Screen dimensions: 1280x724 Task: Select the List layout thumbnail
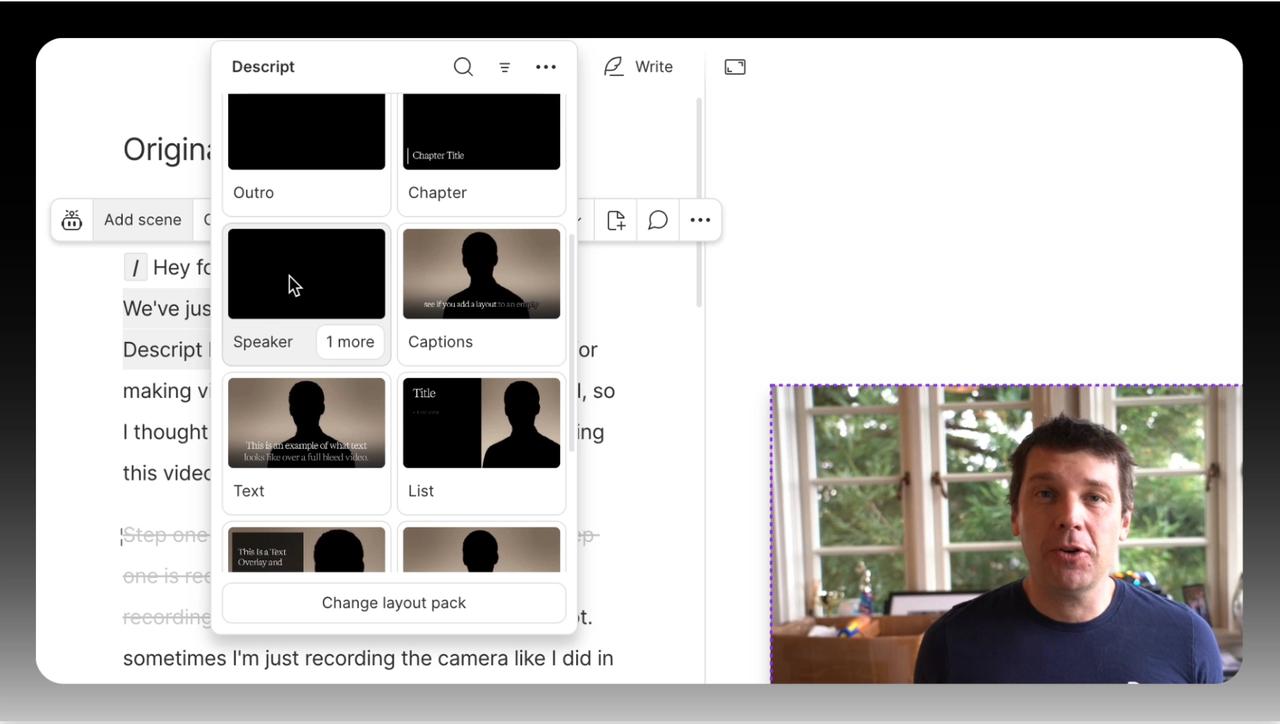[481, 422]
